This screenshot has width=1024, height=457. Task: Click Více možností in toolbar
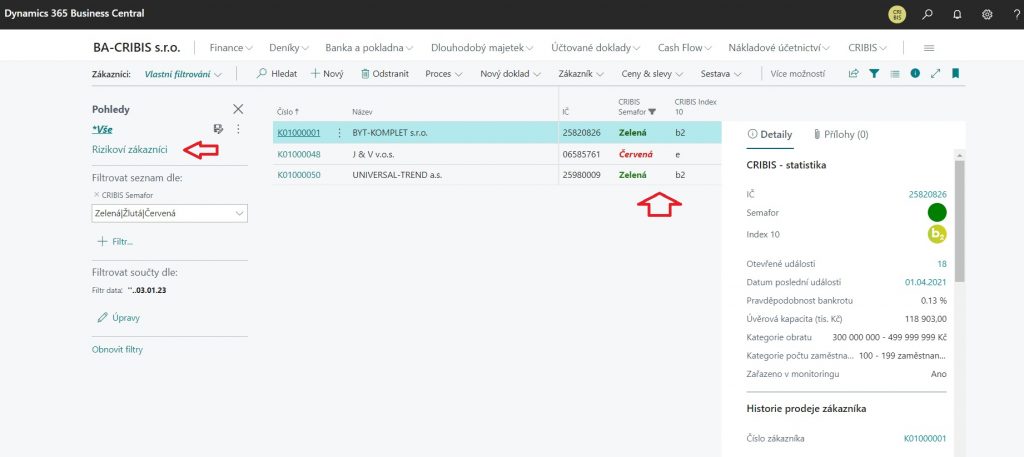tap(797, 74)
